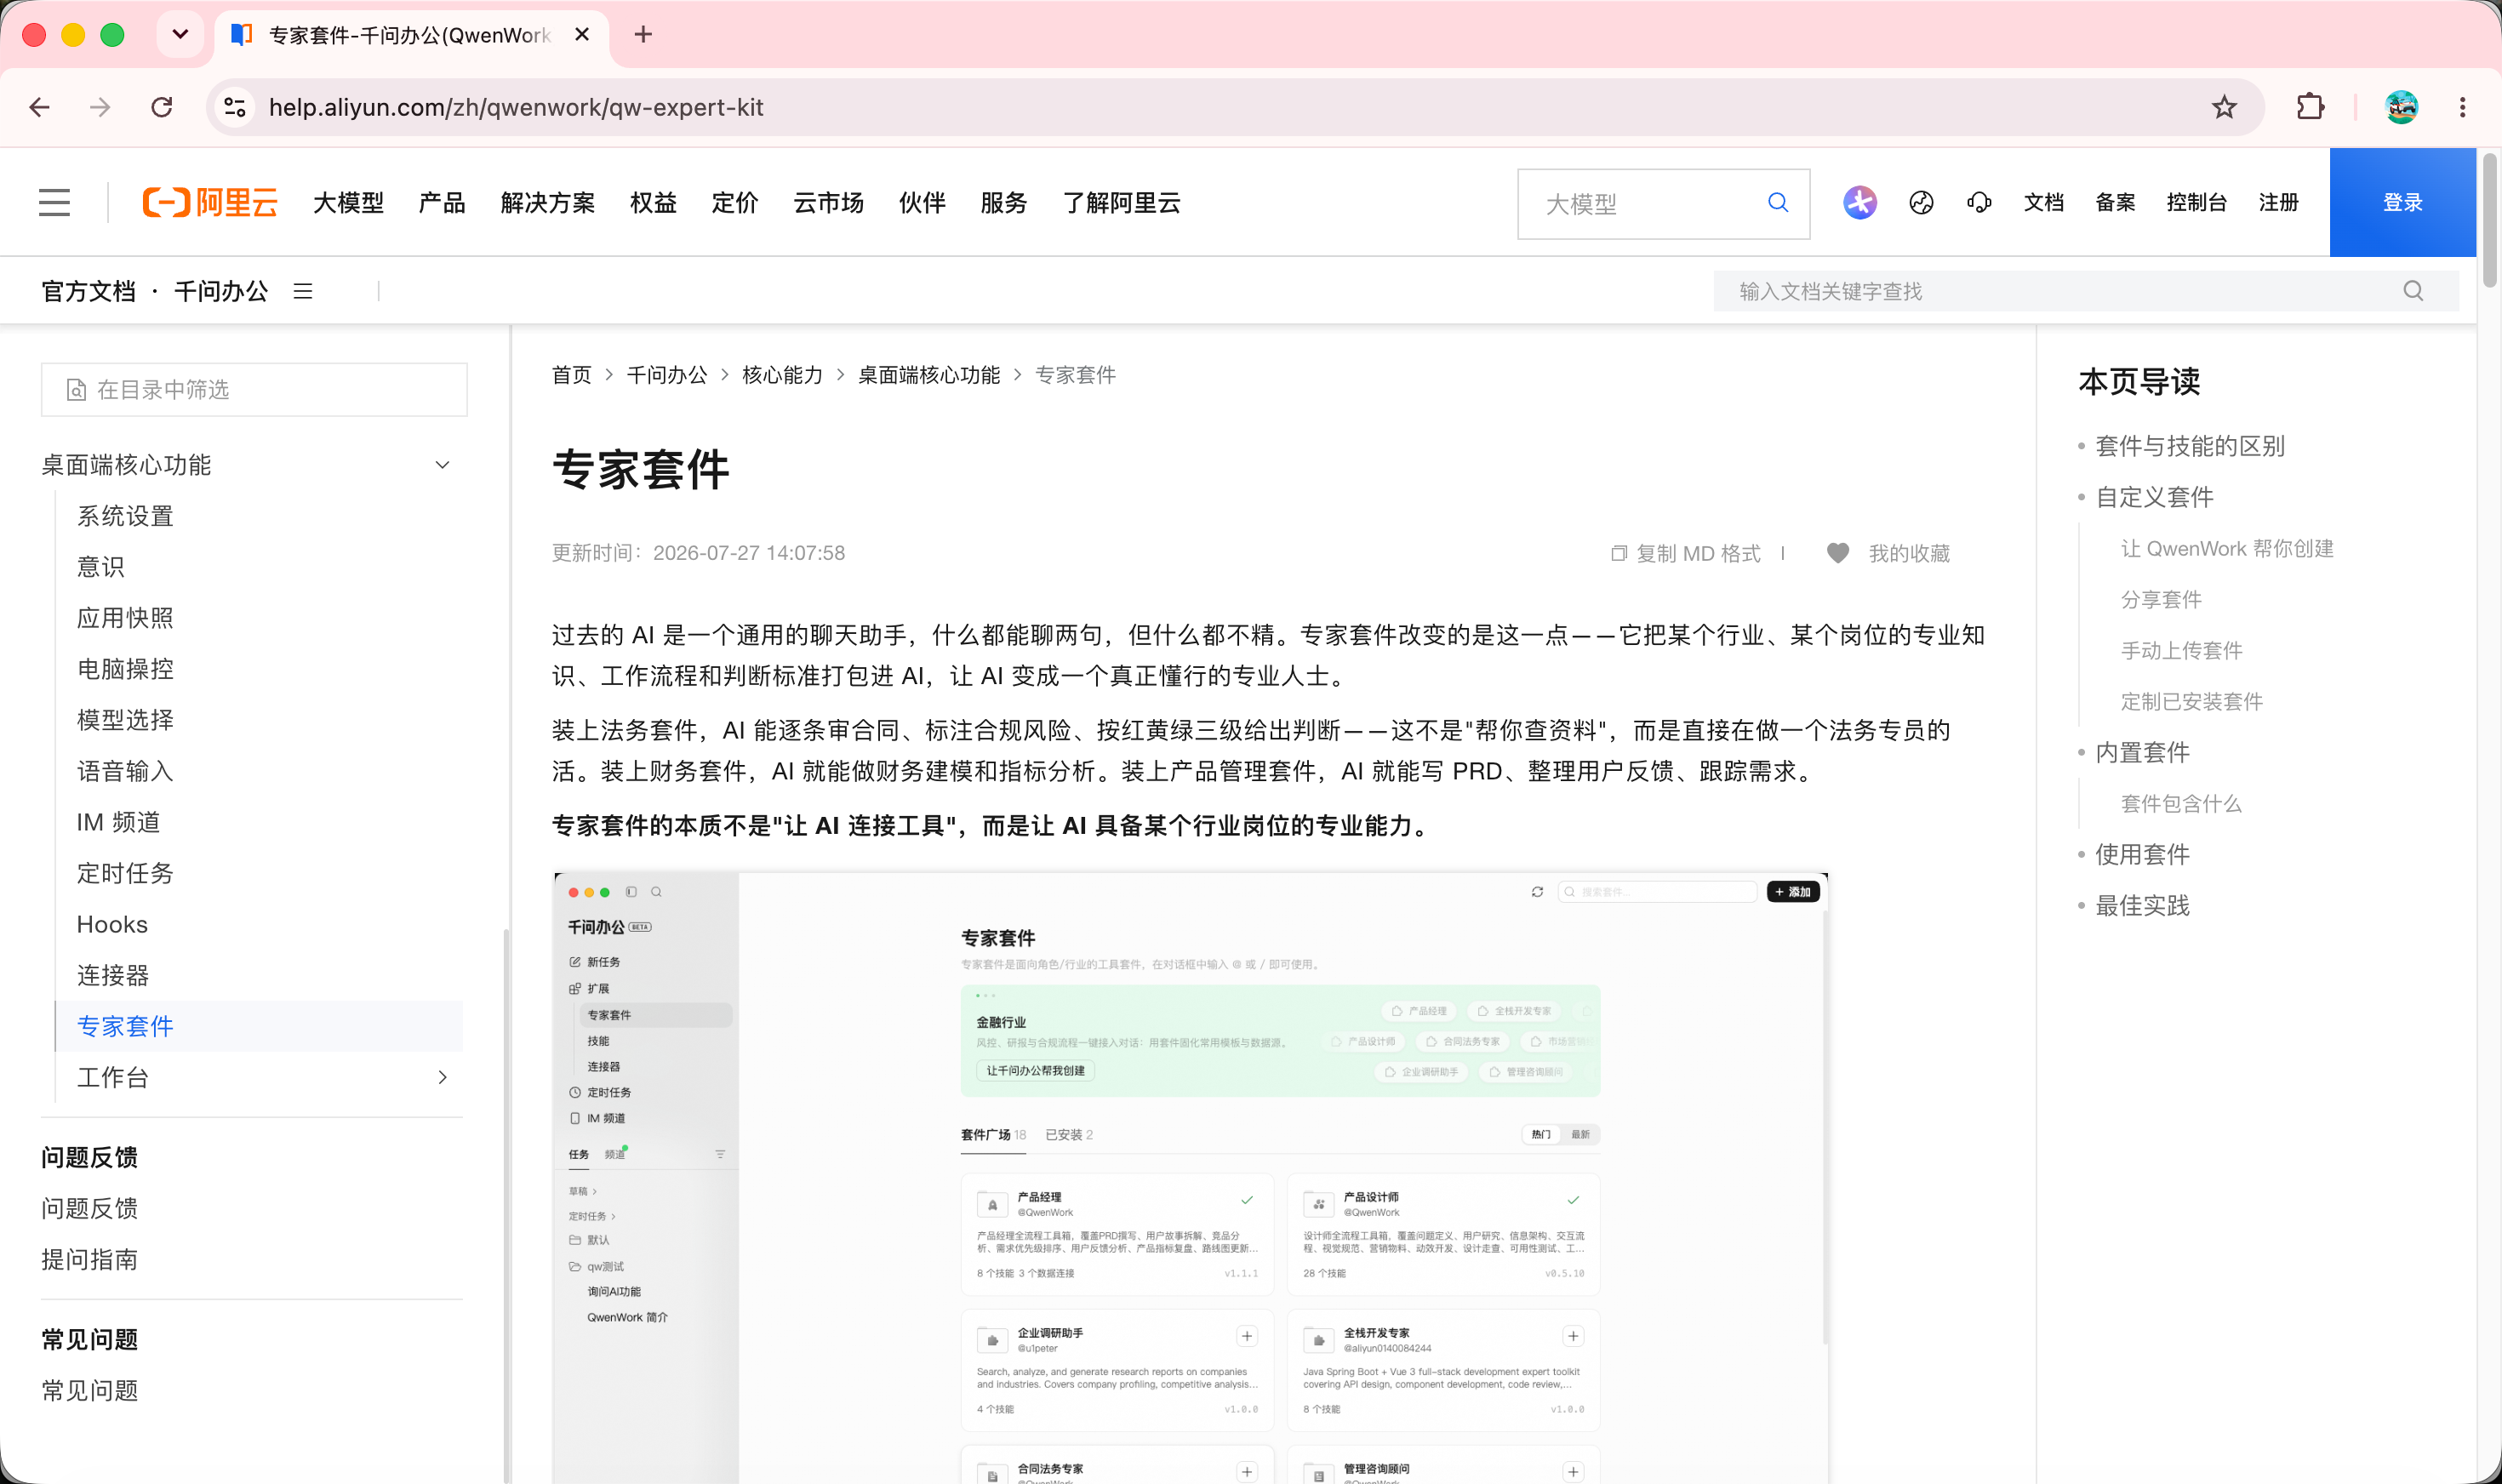The width and height of the screenshot is (2502, 1484).
Task: Open the Chrome profile avatar
Action: pyautogui.click(x=2401, y=107)
